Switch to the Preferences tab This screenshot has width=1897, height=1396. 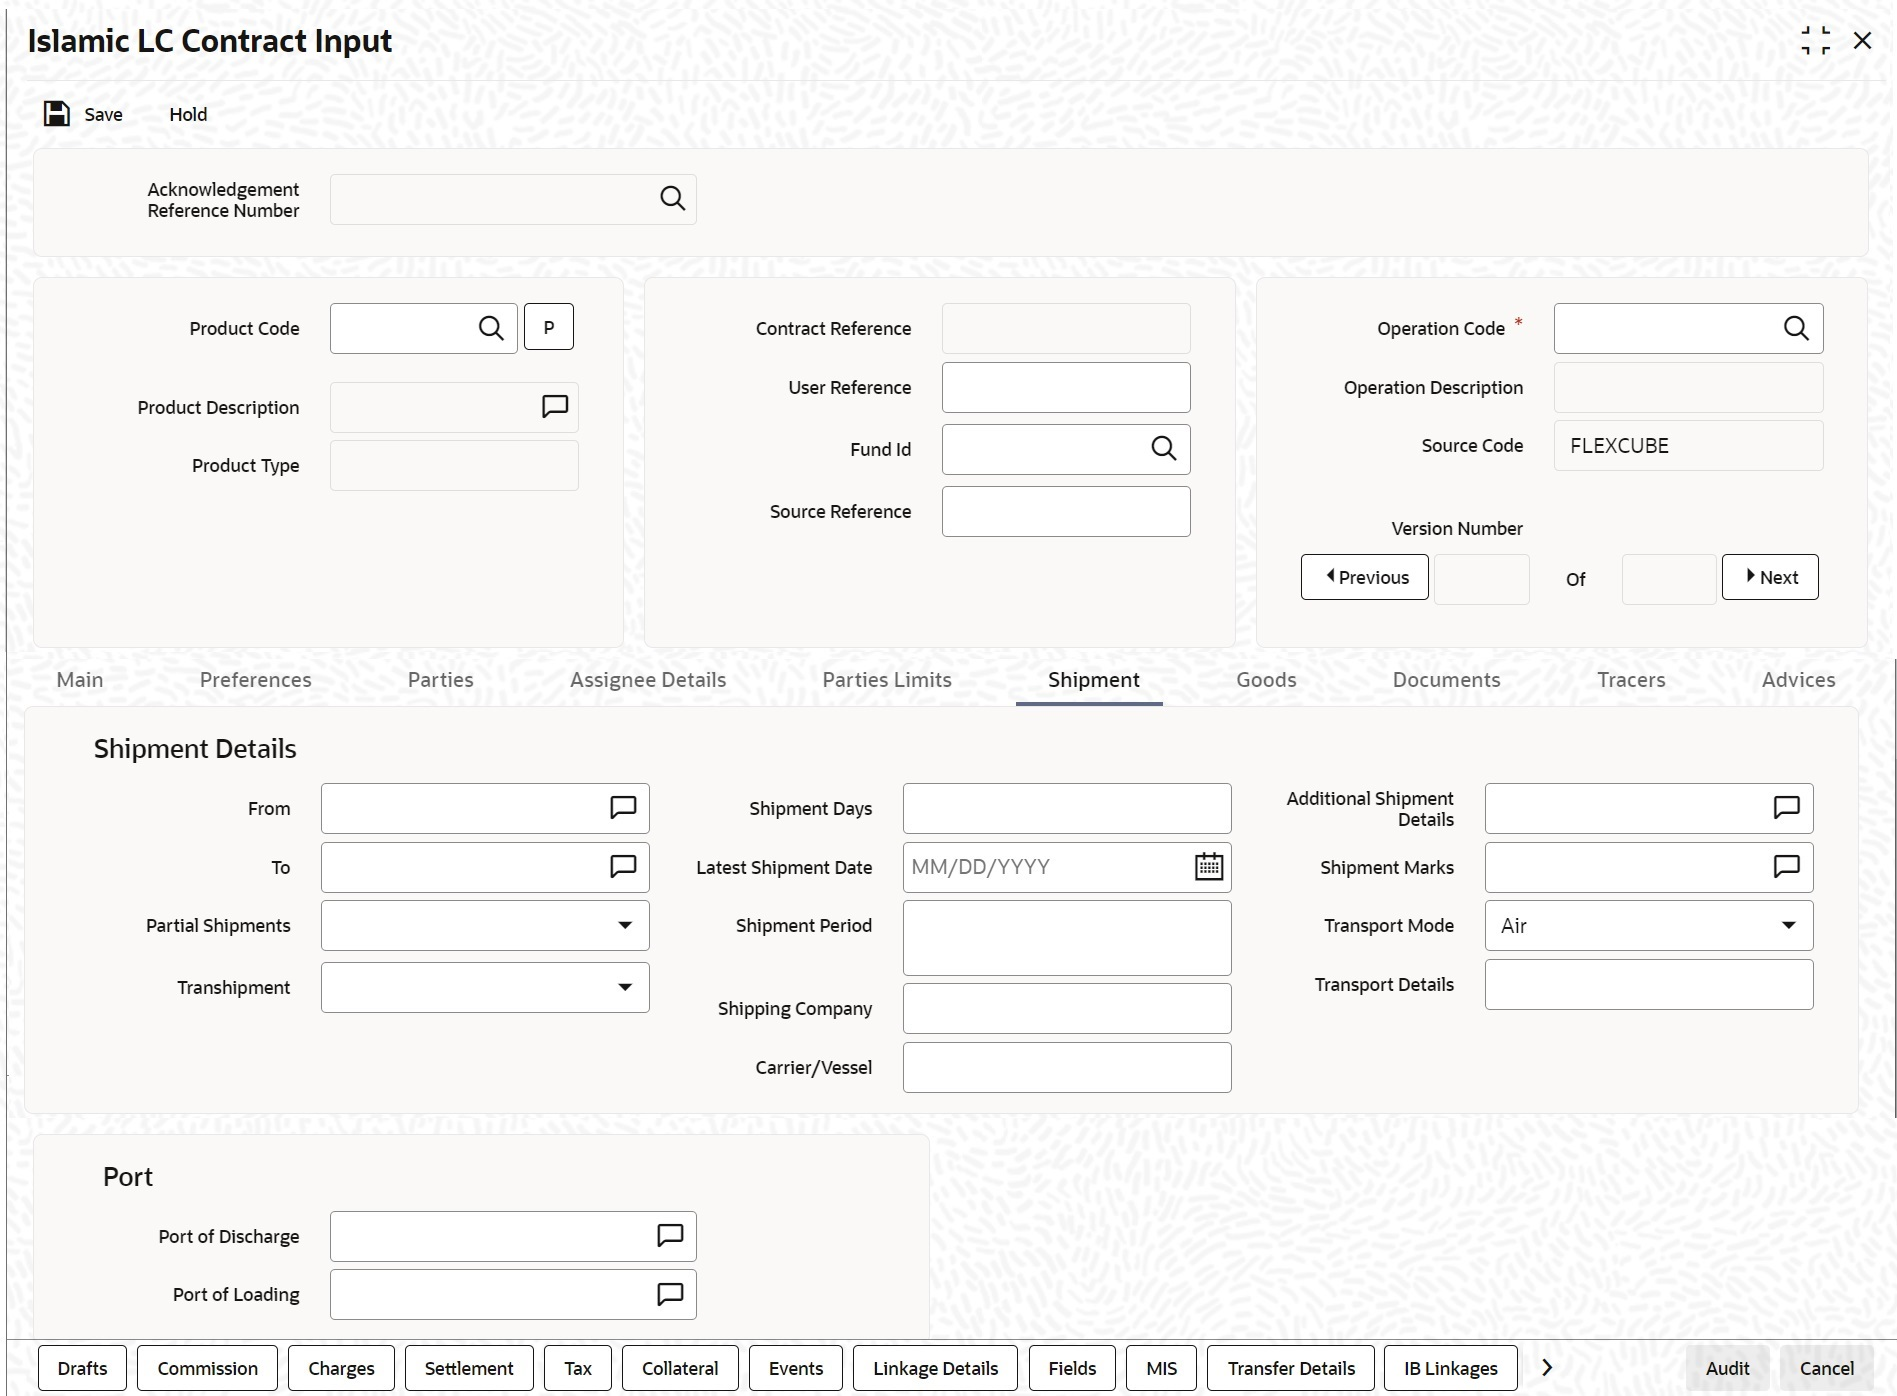coord(256,680)
